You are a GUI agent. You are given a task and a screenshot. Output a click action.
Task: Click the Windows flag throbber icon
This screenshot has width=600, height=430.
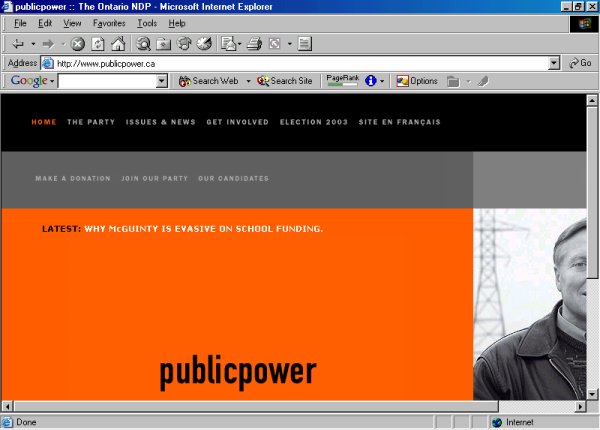click(x=584, y=24)
